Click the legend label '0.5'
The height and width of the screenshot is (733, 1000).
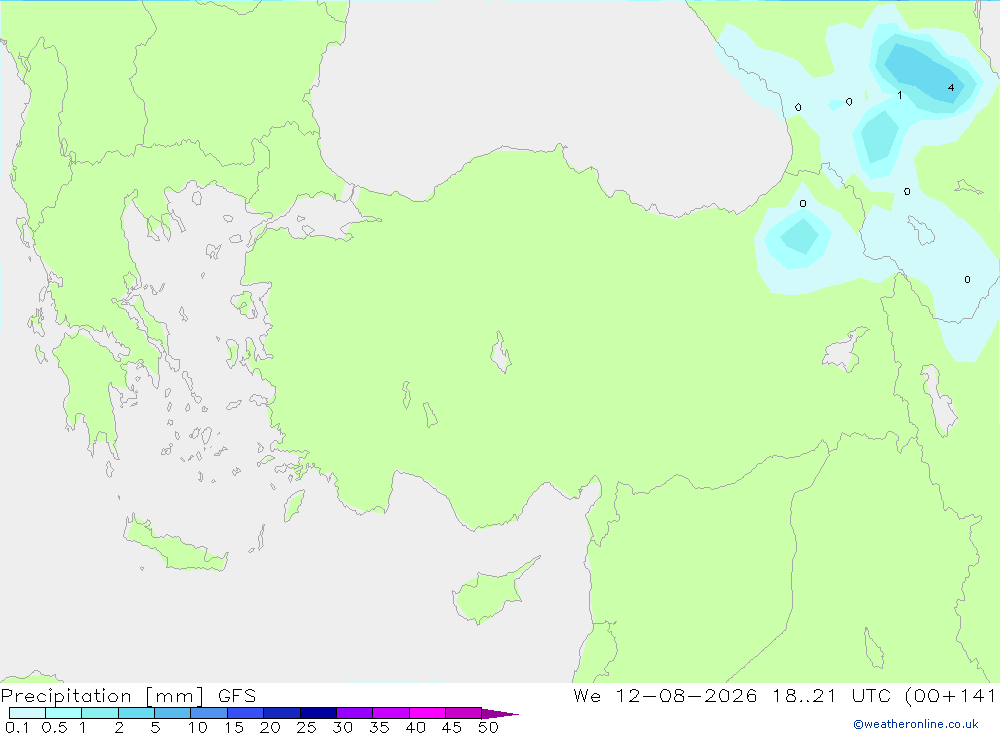pos(54,727)
